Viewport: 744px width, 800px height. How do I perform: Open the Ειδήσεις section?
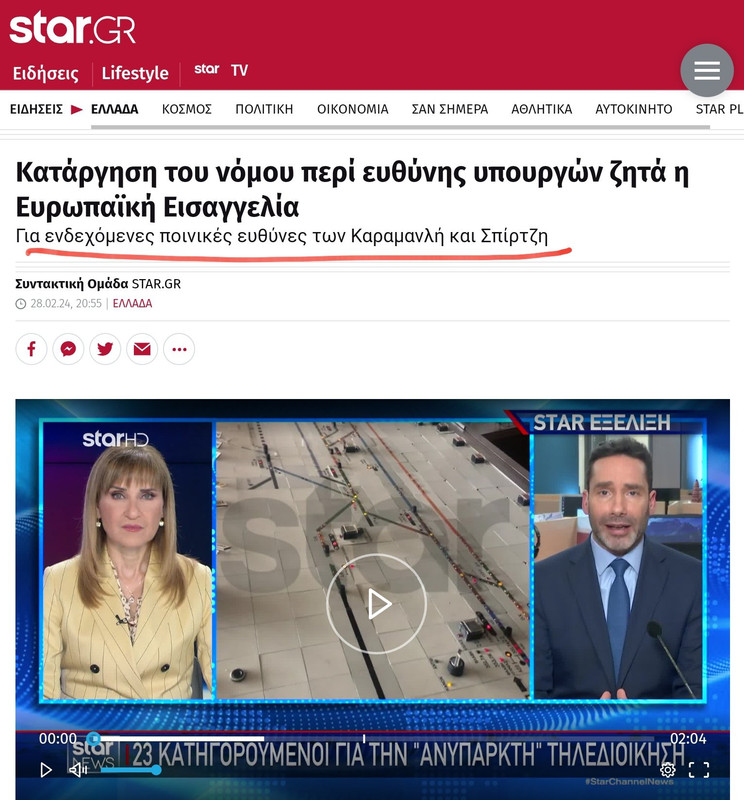coord(46,73)
